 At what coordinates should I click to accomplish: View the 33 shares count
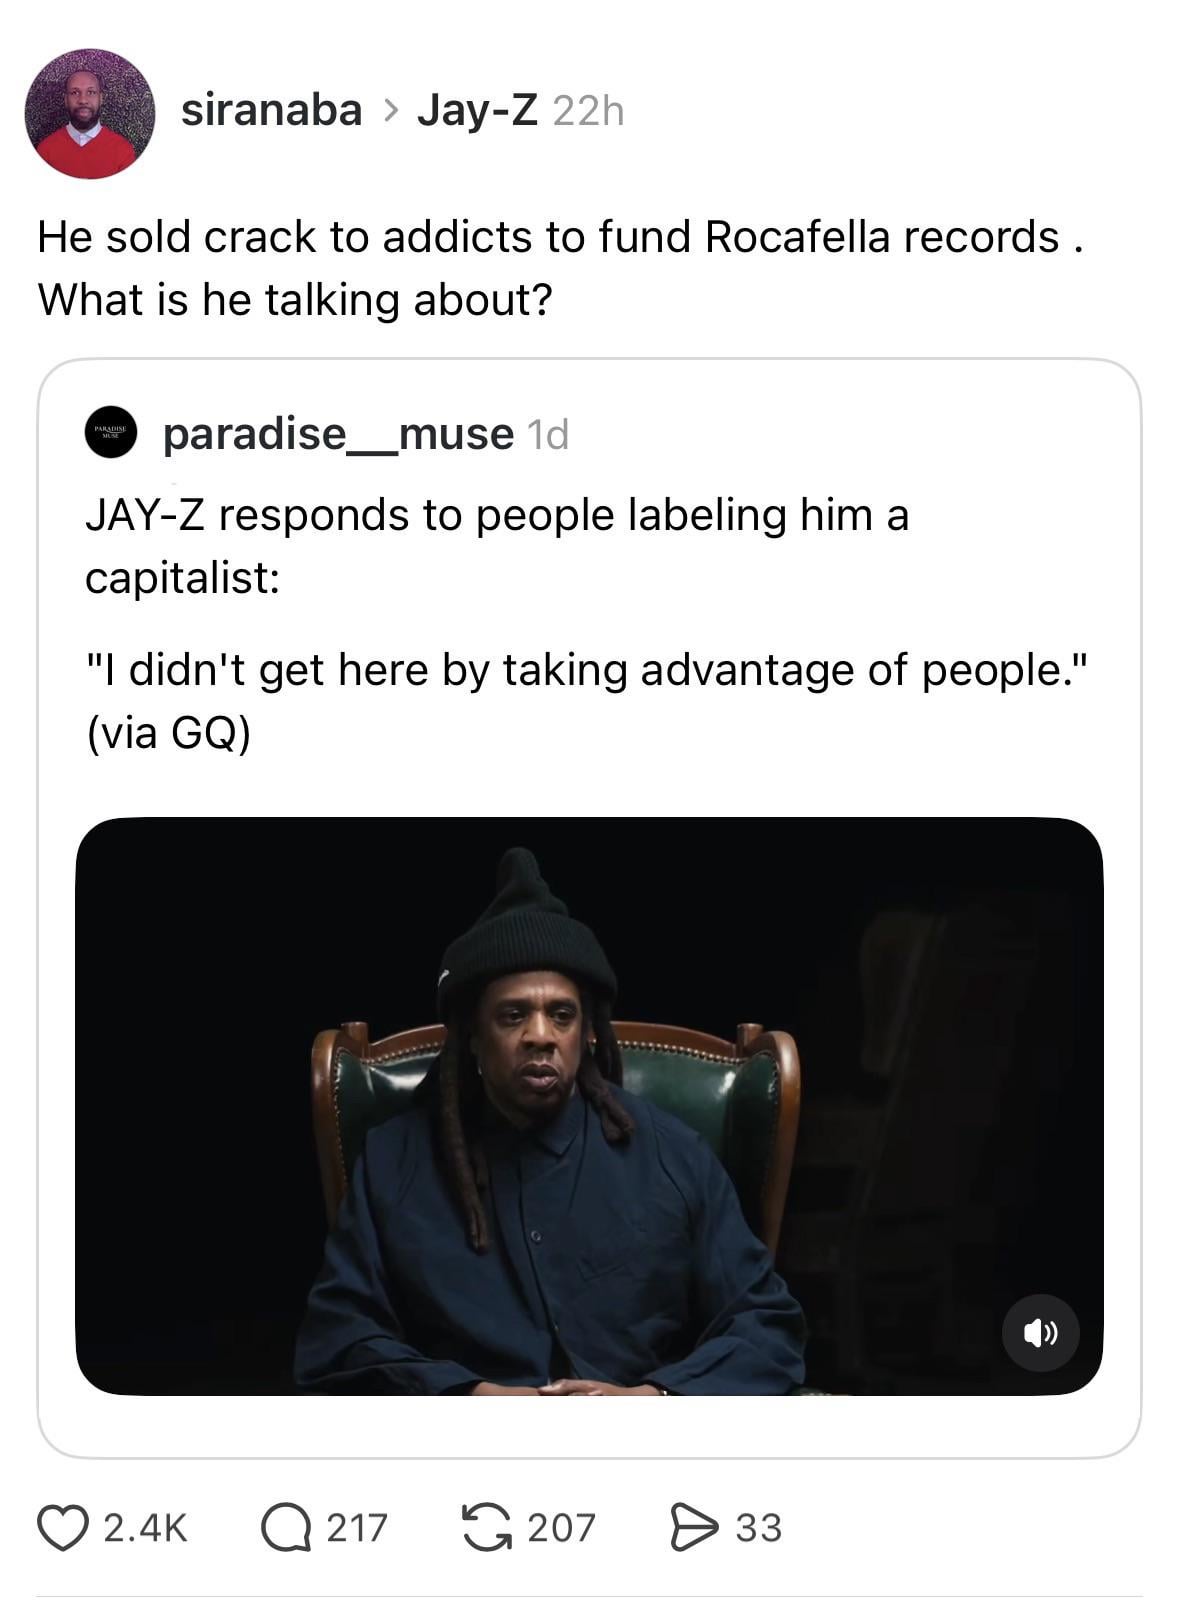(759, 1528)
